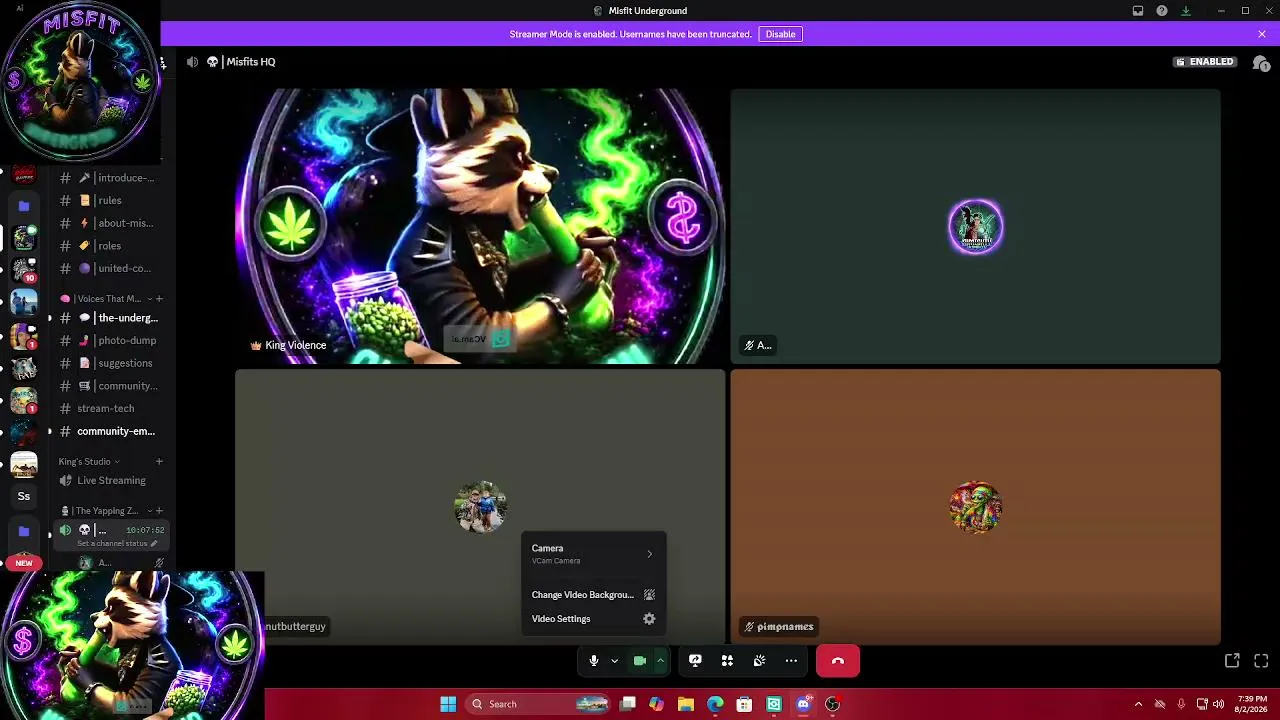Choose Change Video Background option
Viewport: 1280px width, 720px height.
[x=593, y=595]
